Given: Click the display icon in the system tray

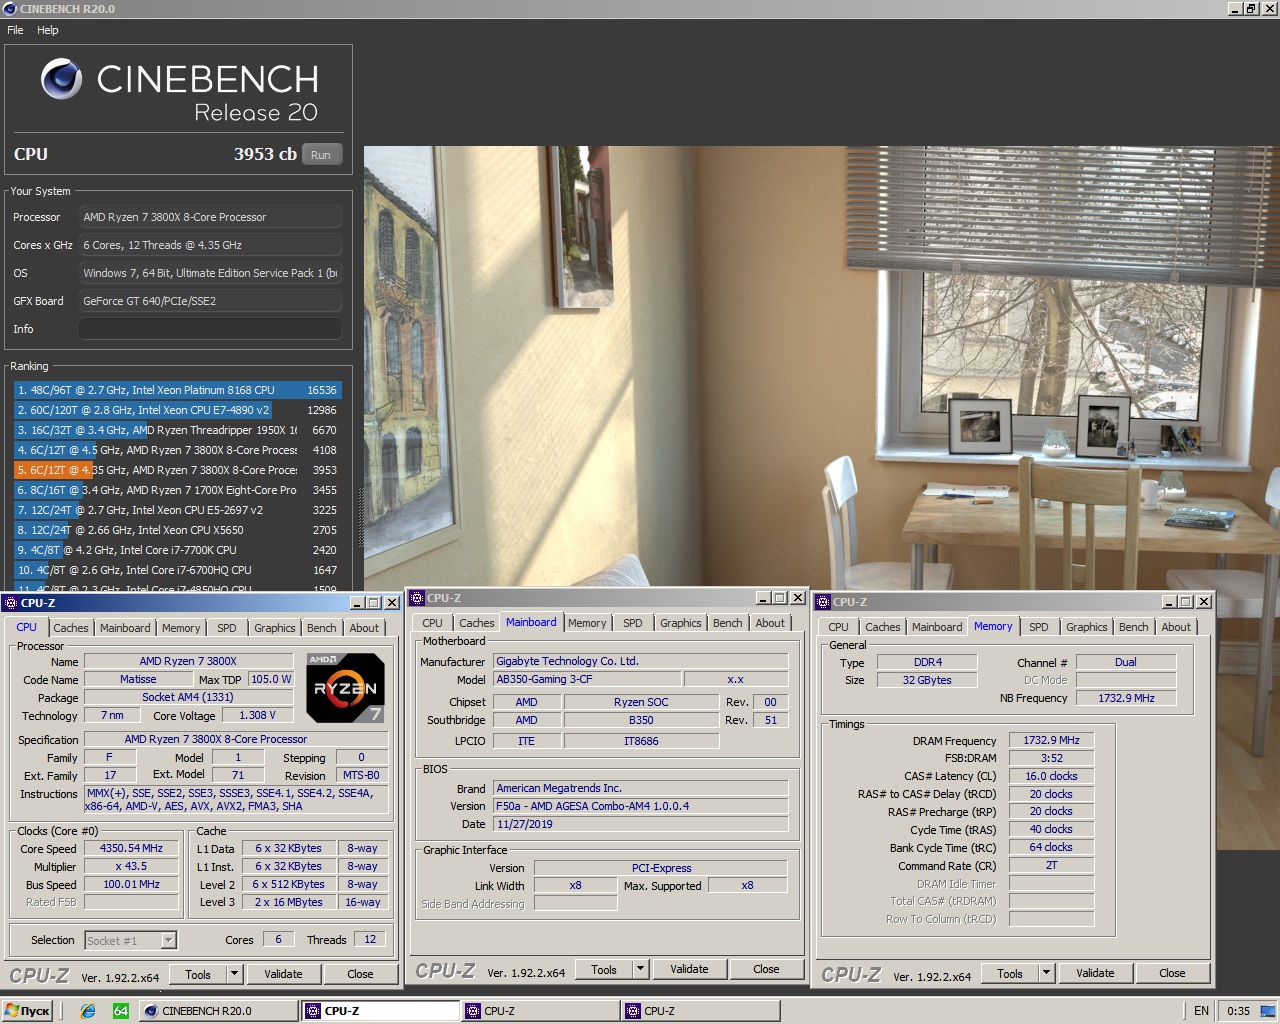Looking at the screenshot, I should tap(1267, 1011).
